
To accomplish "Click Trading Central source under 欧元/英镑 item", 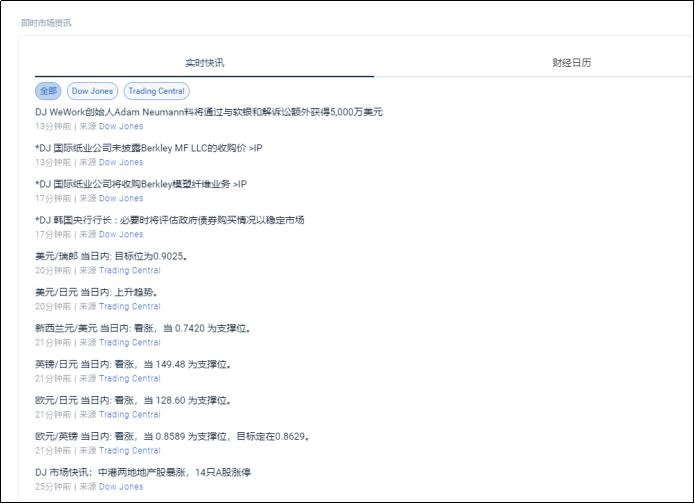I will coord(129,451).
